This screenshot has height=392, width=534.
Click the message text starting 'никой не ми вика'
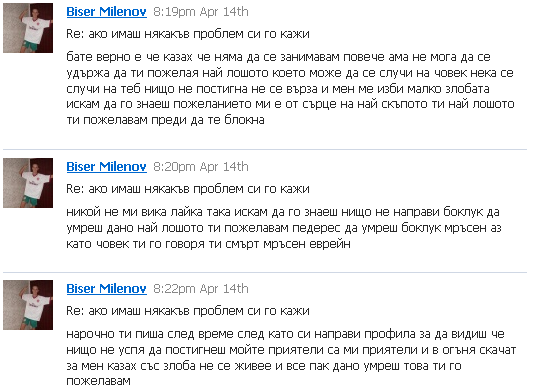click(x=284, y=228)
